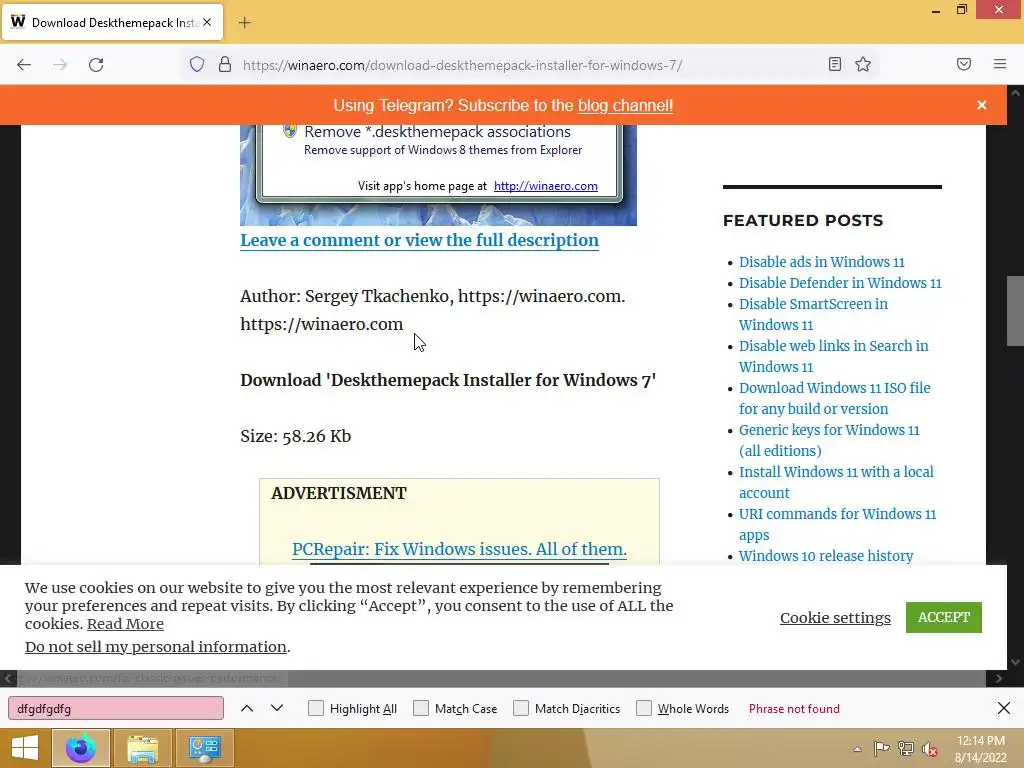Click the taskbar clock
This screenshot has width=1024, height=768.
tap(980, 749)
